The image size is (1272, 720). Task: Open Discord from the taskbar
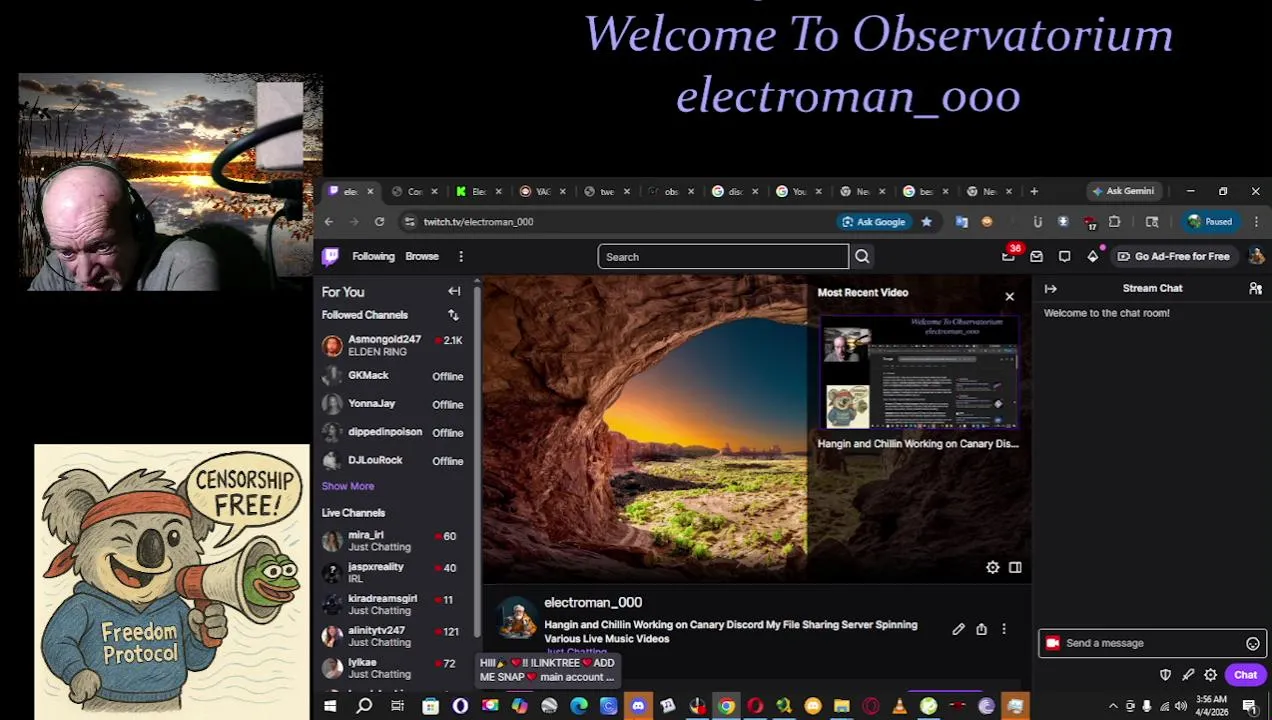click(638, 706)
